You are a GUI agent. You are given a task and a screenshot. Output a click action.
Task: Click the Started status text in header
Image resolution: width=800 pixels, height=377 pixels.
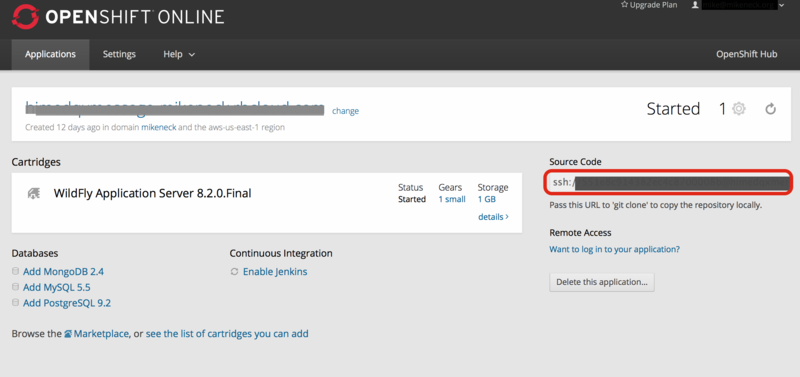click(x=673, y=109)
